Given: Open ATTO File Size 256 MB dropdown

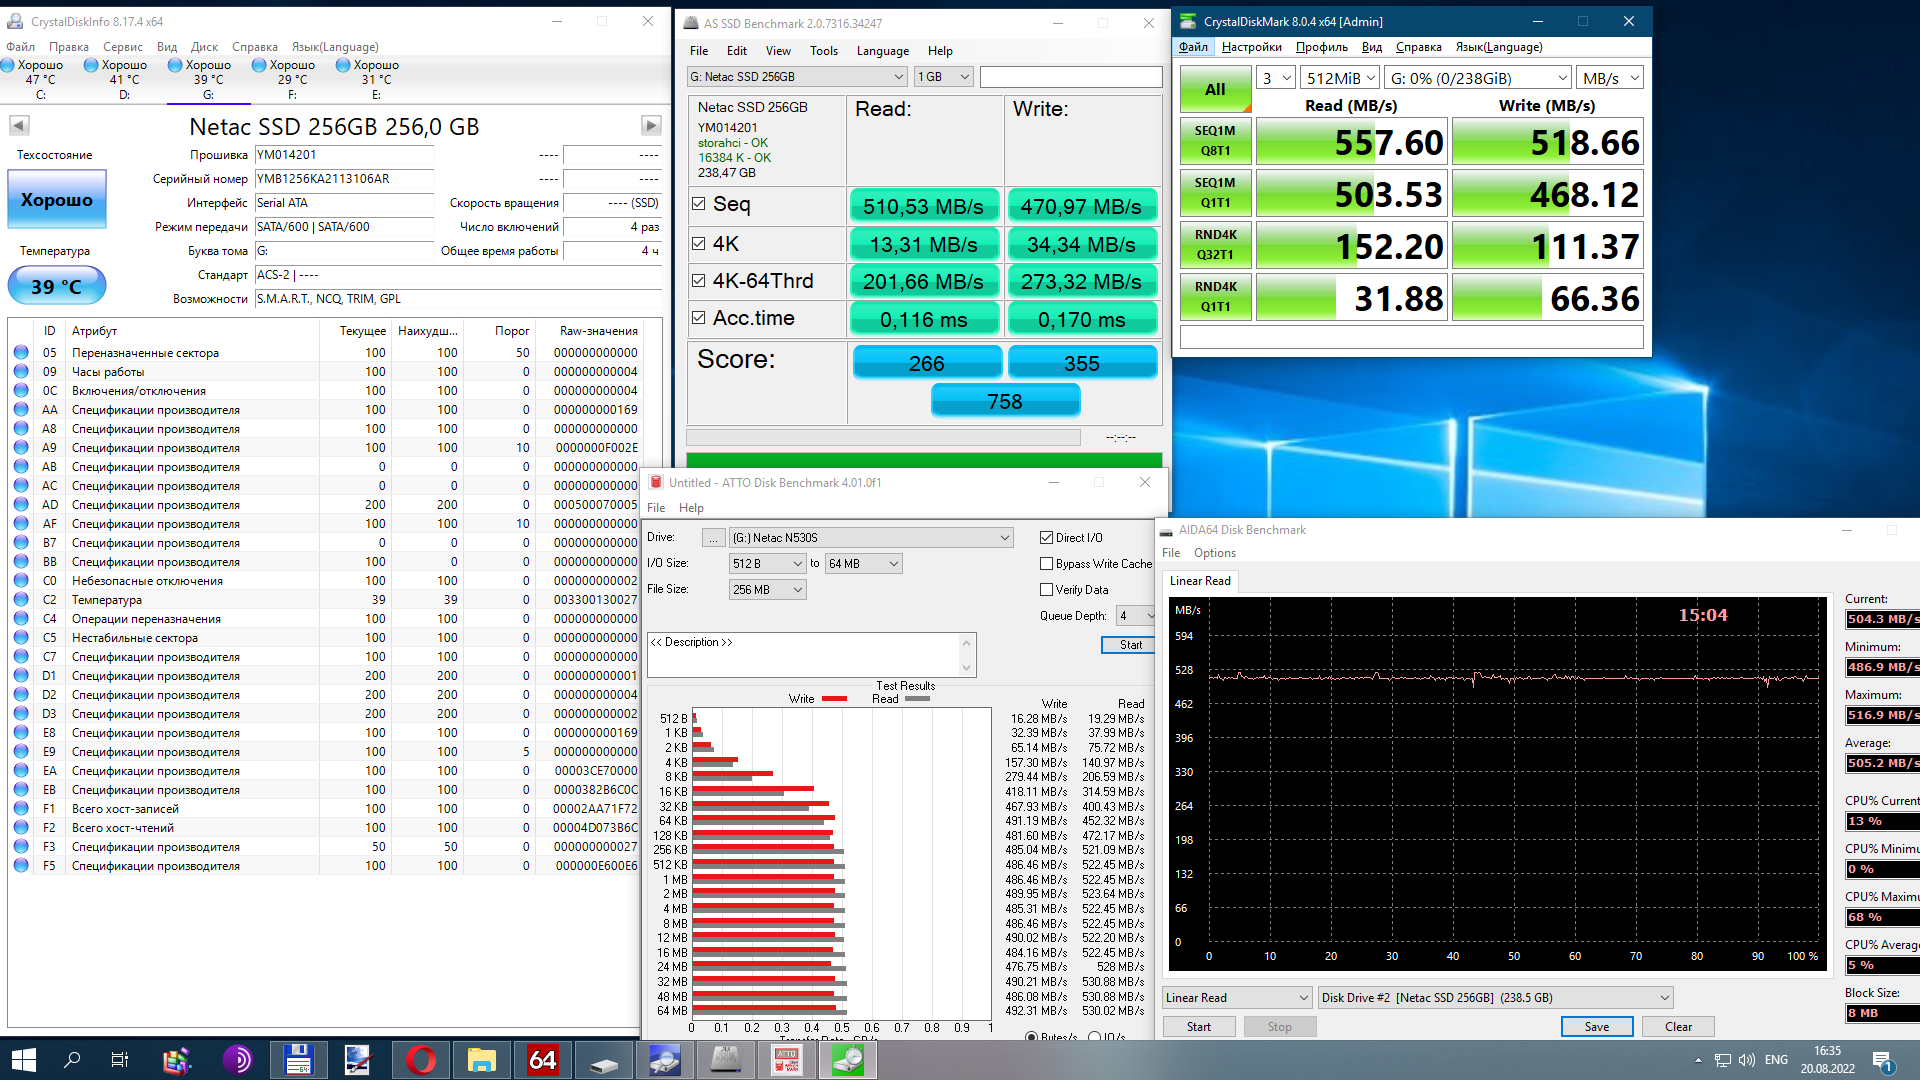Looking at the screenshot, I should point(767,590).
